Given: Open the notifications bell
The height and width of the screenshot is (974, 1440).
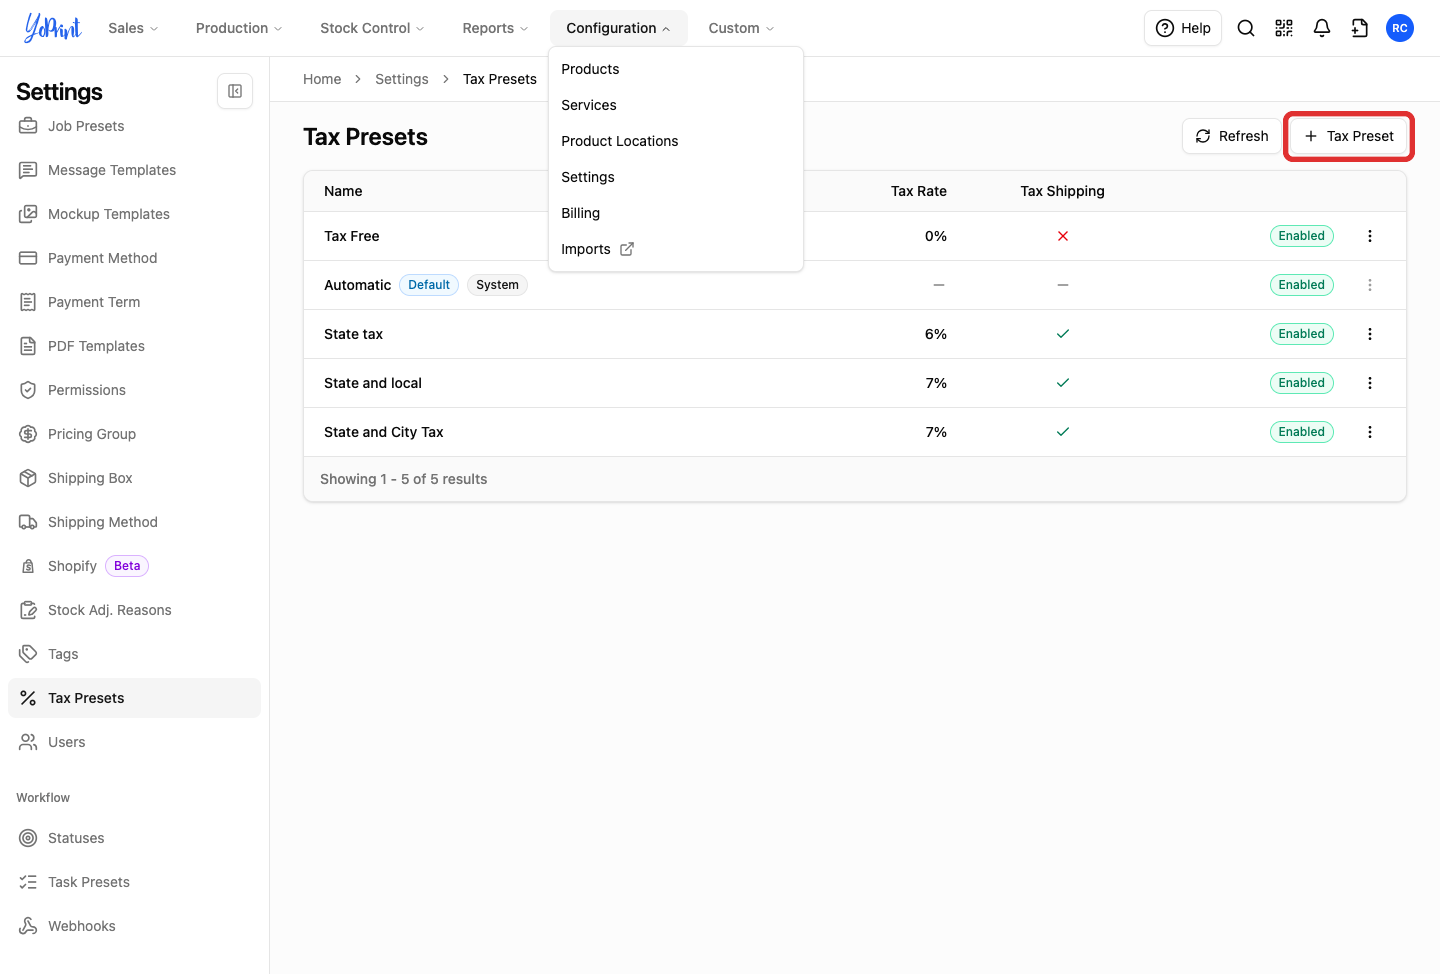Looking at the screenshot, I should [x=1322, y=28].
